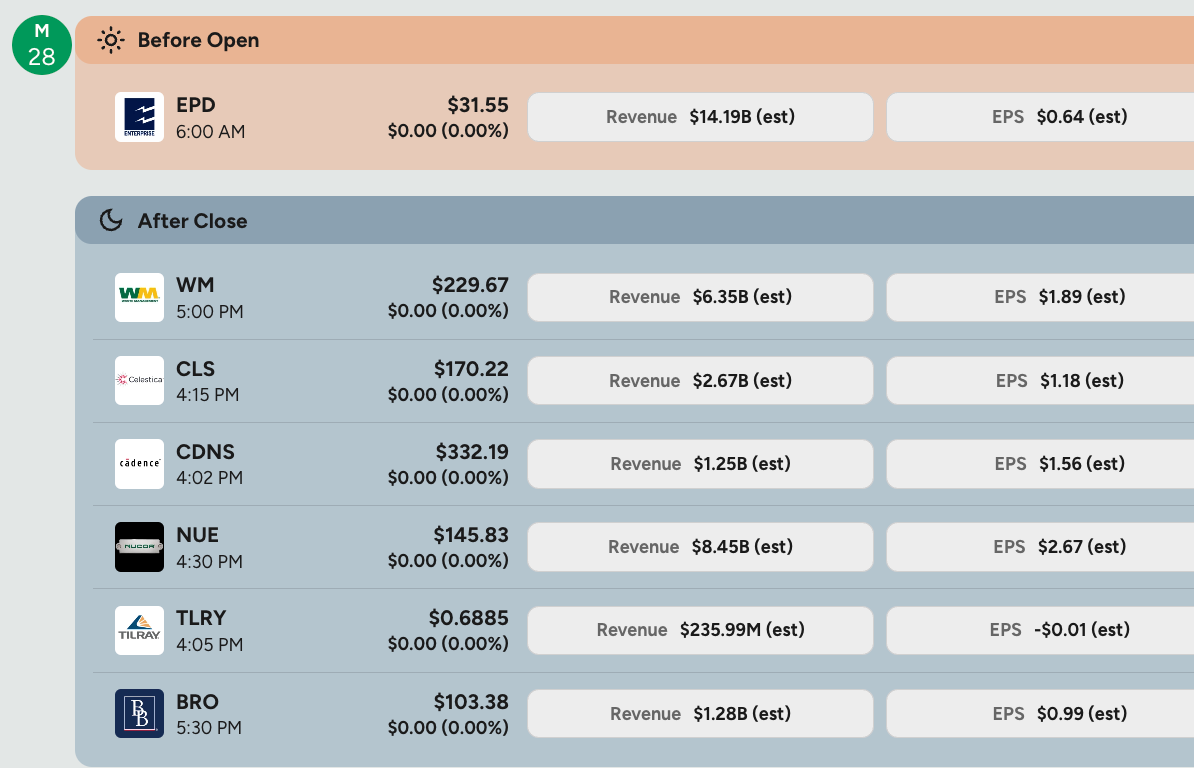Click EPD Revenue $14.19B estimate box
The width and height of the screenshot is (1194, 768).
(x=701, y=117)
